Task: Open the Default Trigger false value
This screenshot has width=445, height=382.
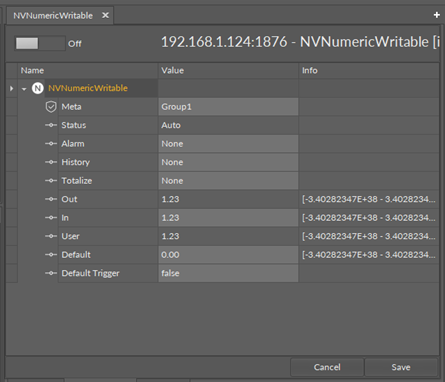Action: coord(228,273)
